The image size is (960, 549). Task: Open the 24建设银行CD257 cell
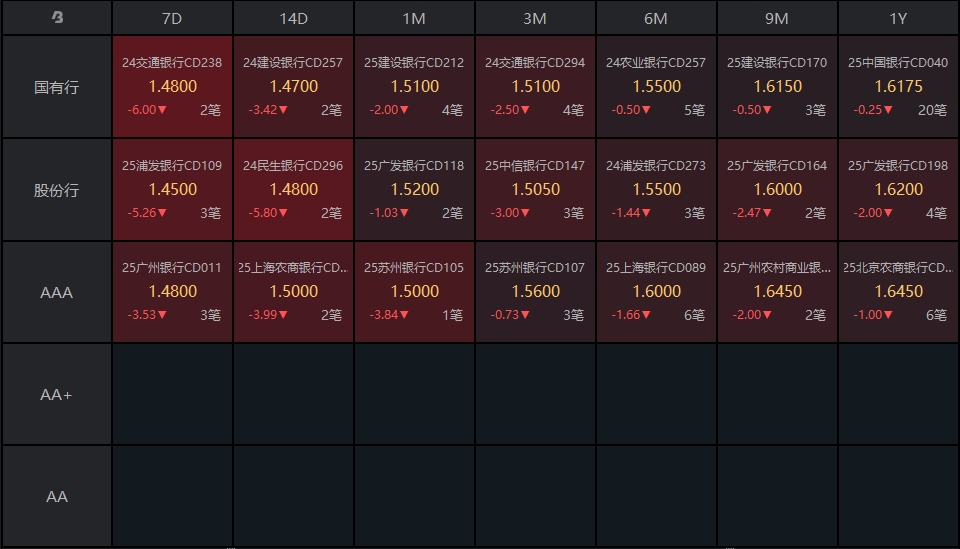(293, 86)
